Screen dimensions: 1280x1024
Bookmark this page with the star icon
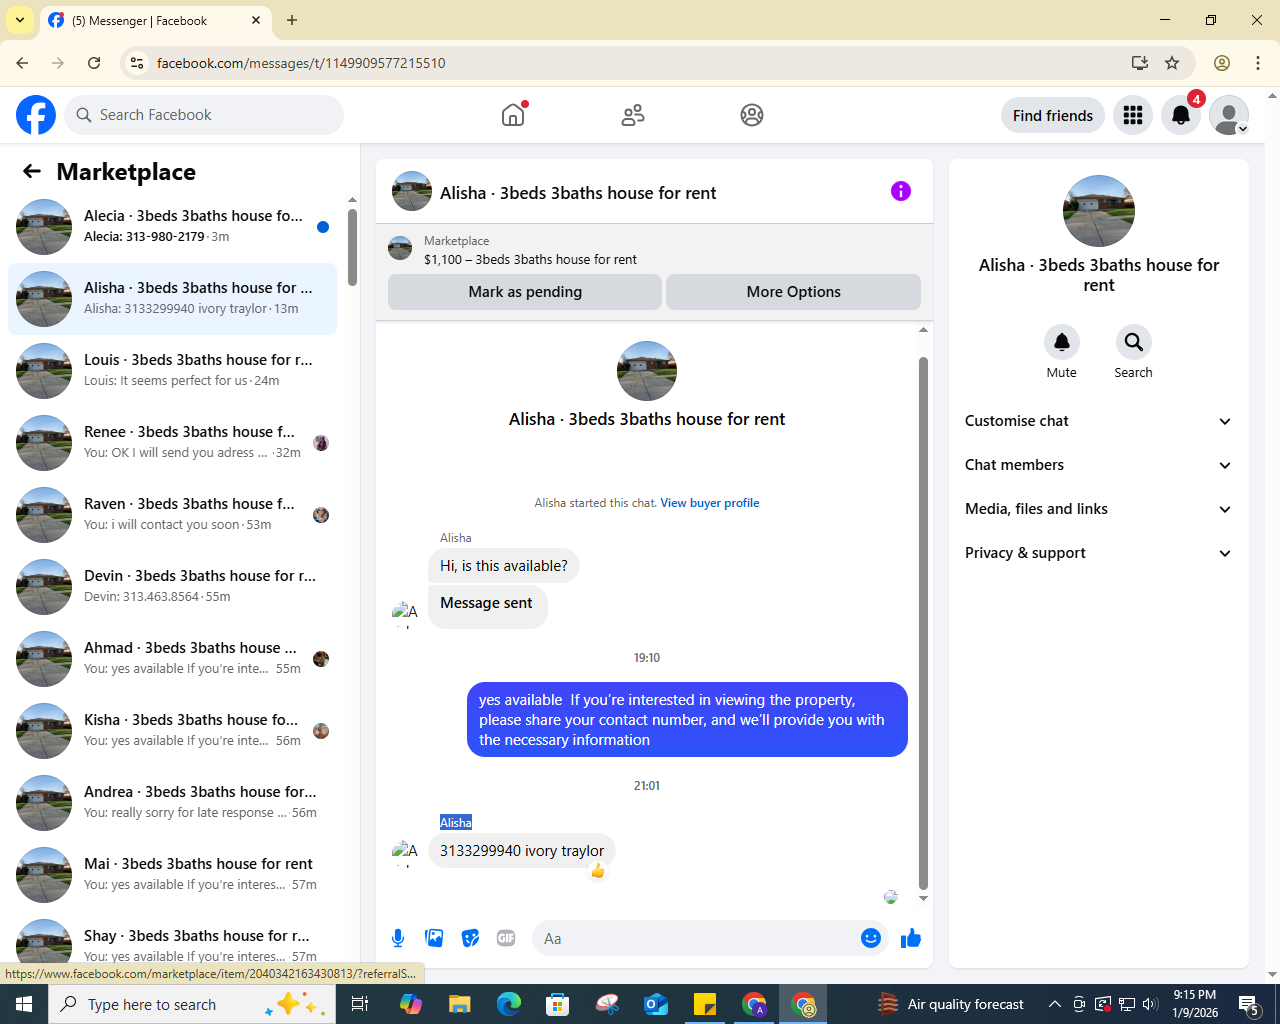1172,63
